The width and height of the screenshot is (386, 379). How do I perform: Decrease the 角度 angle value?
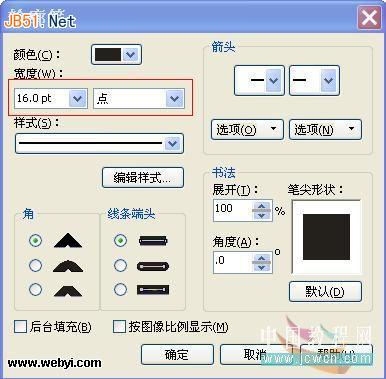click(262, 267)
